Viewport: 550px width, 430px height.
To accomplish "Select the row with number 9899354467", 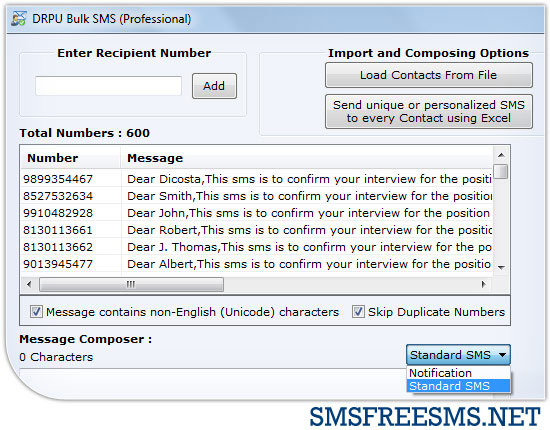I will [256, 179].
